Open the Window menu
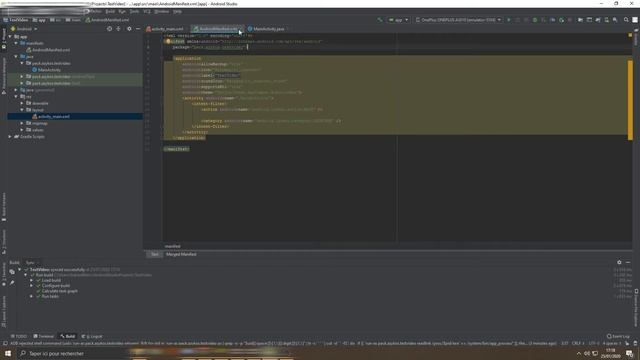The height and width of the screenshot is (360, 640). [x=162, y=11]
